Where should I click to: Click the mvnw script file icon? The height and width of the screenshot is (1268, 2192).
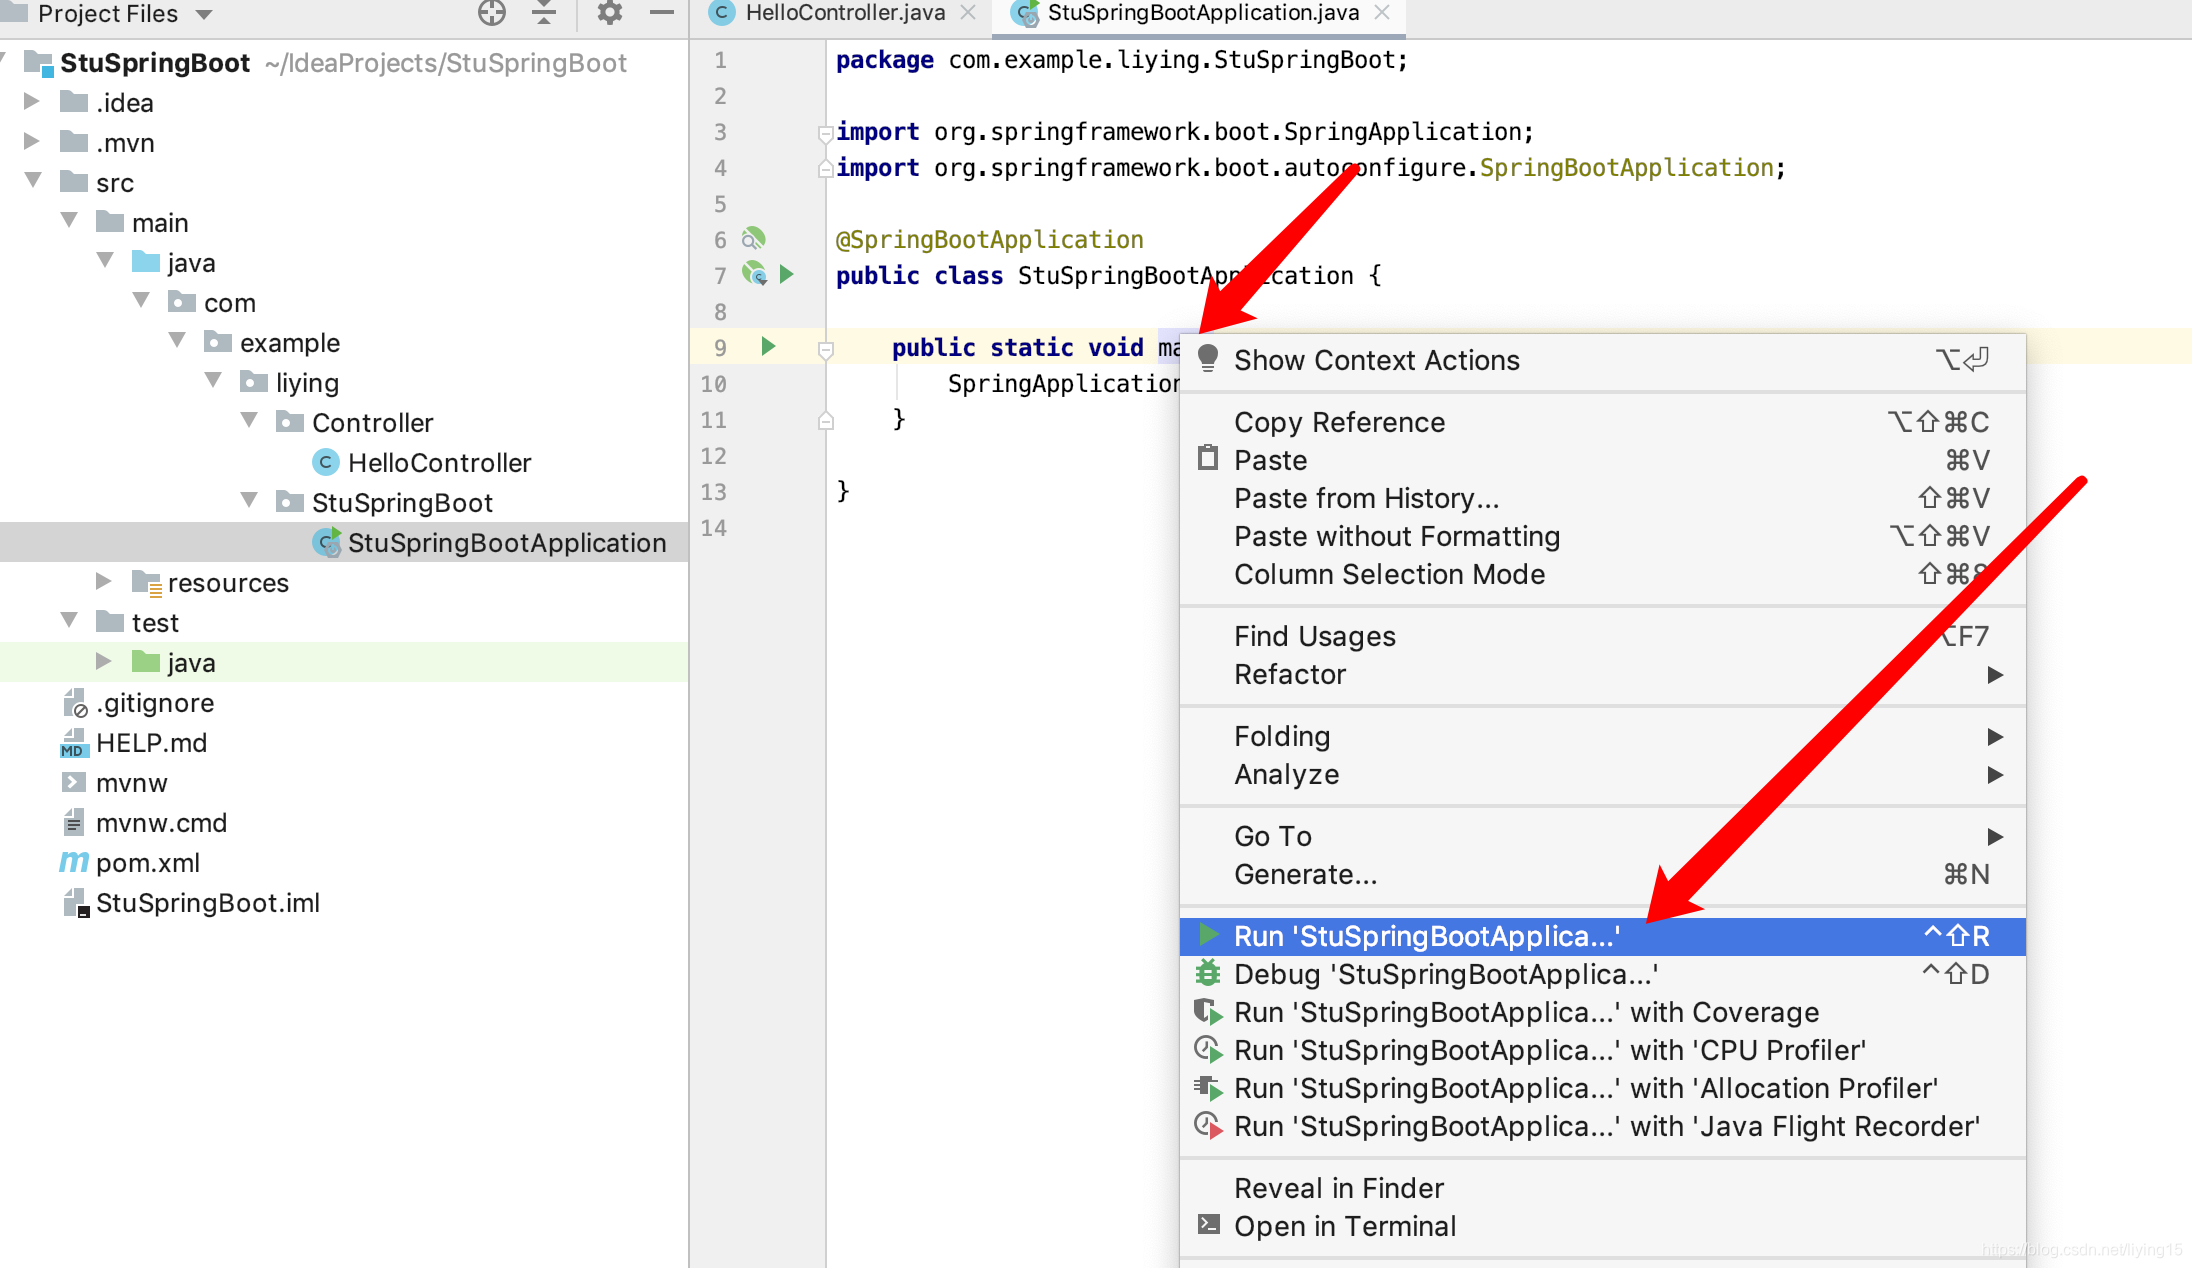(74, 782)
